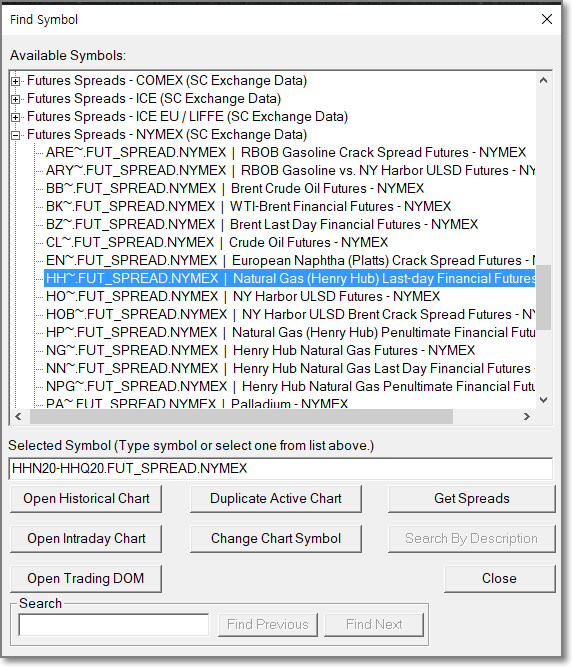Select ARE~.FUT_SPREAD.NYMEX RBOB Gasoline Crack Spread
This screenshot has width=572, height=667.
pyautogui.click(x=286, y=152)
